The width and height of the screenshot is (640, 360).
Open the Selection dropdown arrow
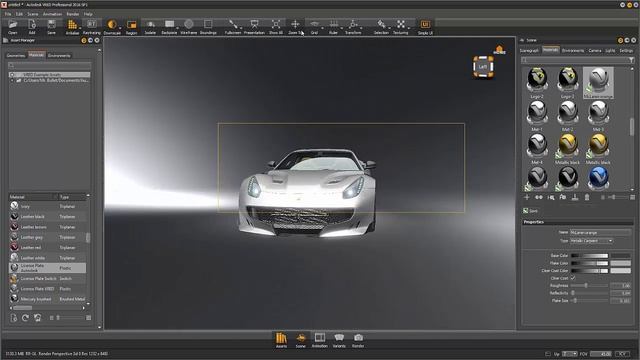[x=389, y=28]
